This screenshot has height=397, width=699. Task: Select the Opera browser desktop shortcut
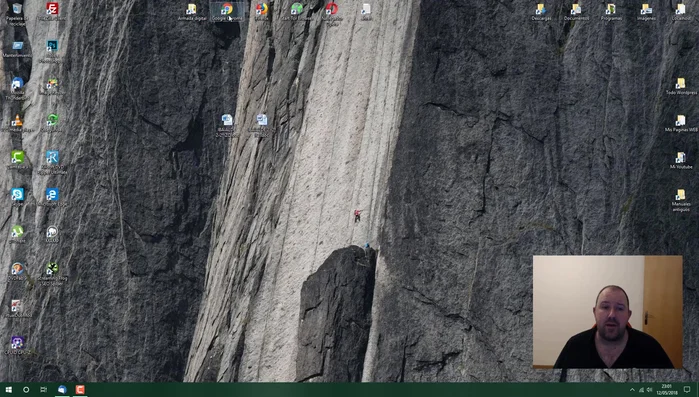pyautogui.click(x=332, y=13)
